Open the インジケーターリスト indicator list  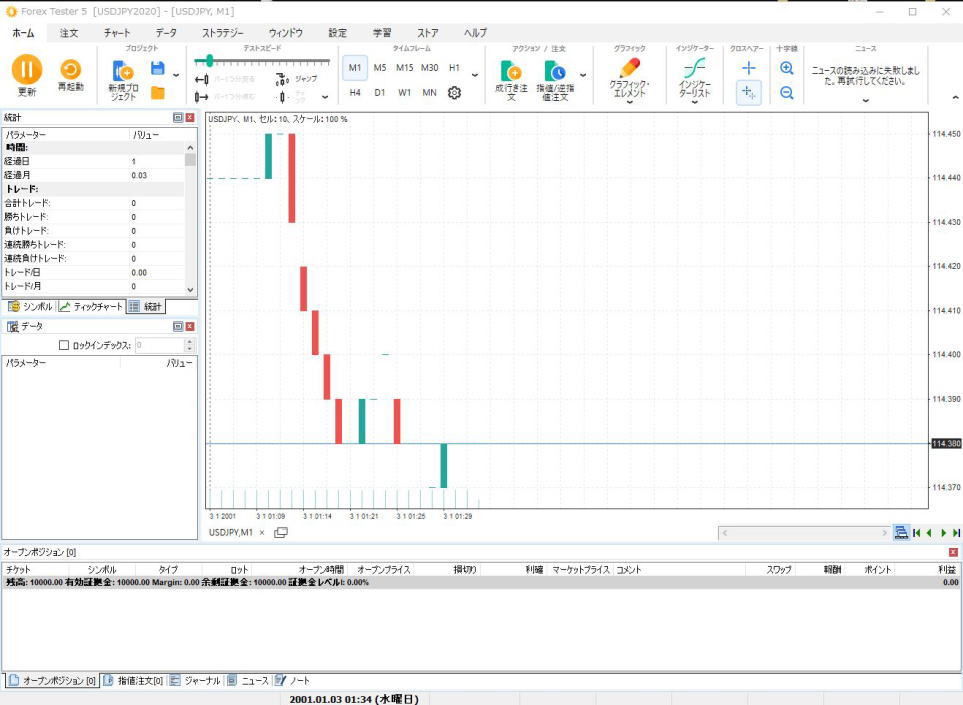[x=694, y=79]
